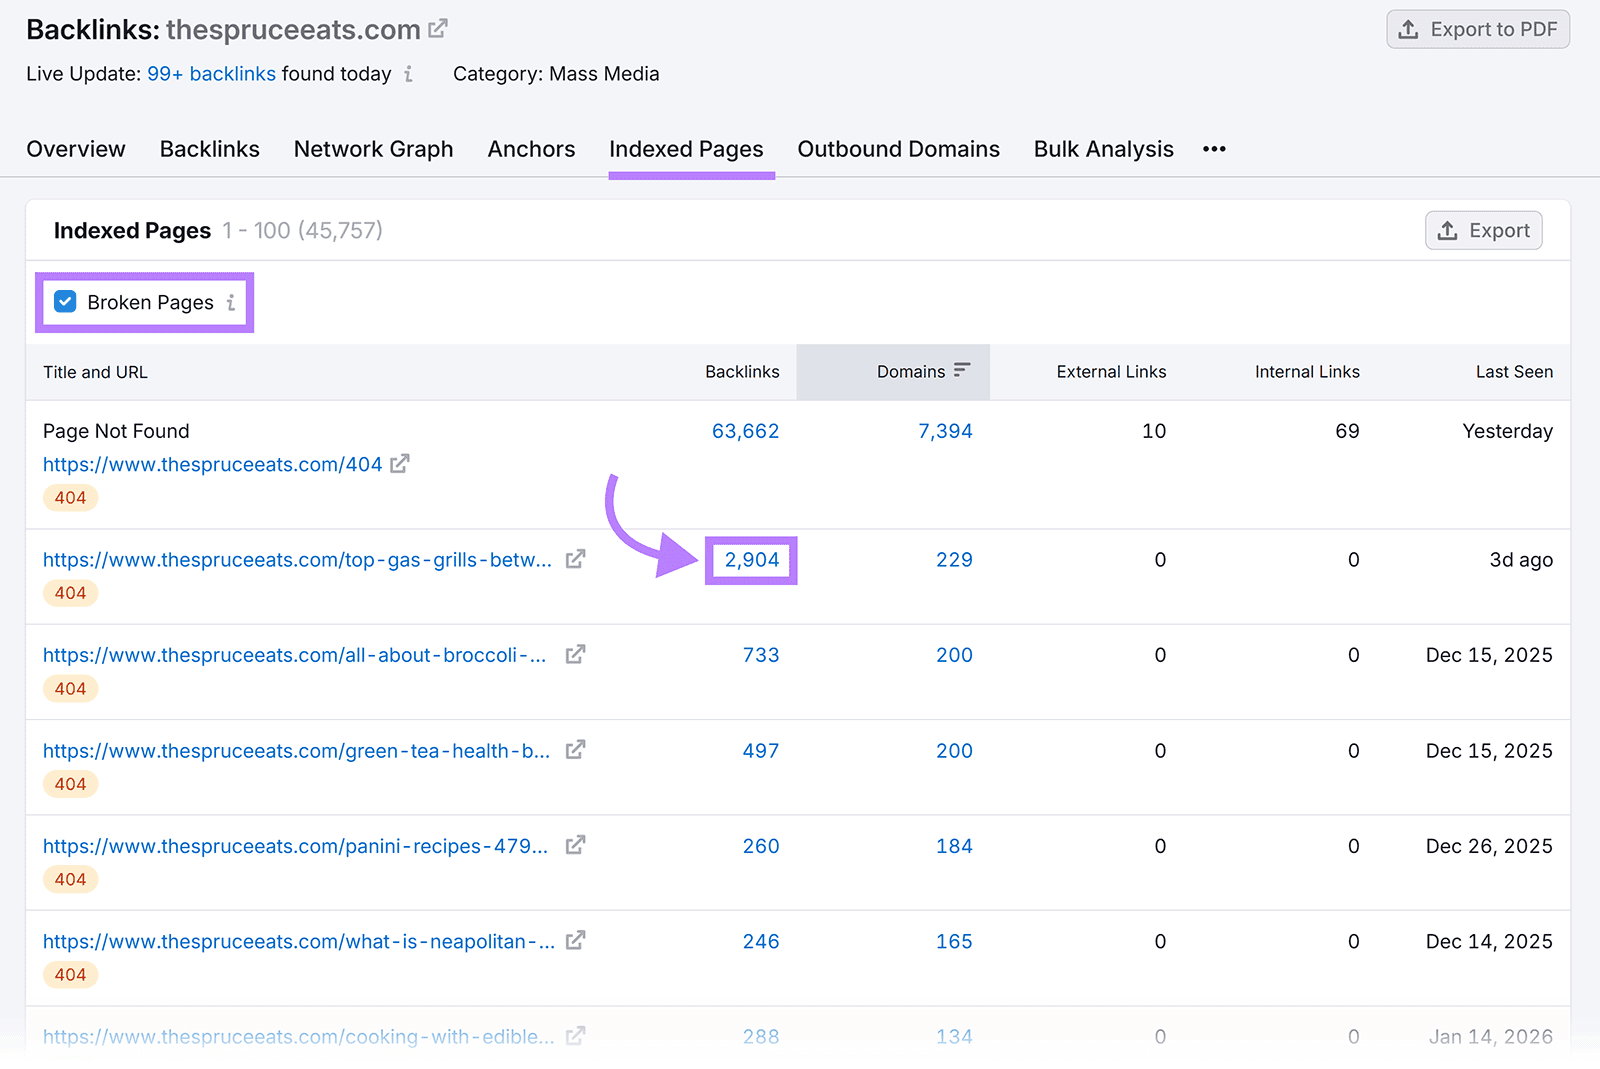The height and width of the screenshot is (1069, 1600).
Task: Click the Export to PDF button
Action: click(1477, 29)
